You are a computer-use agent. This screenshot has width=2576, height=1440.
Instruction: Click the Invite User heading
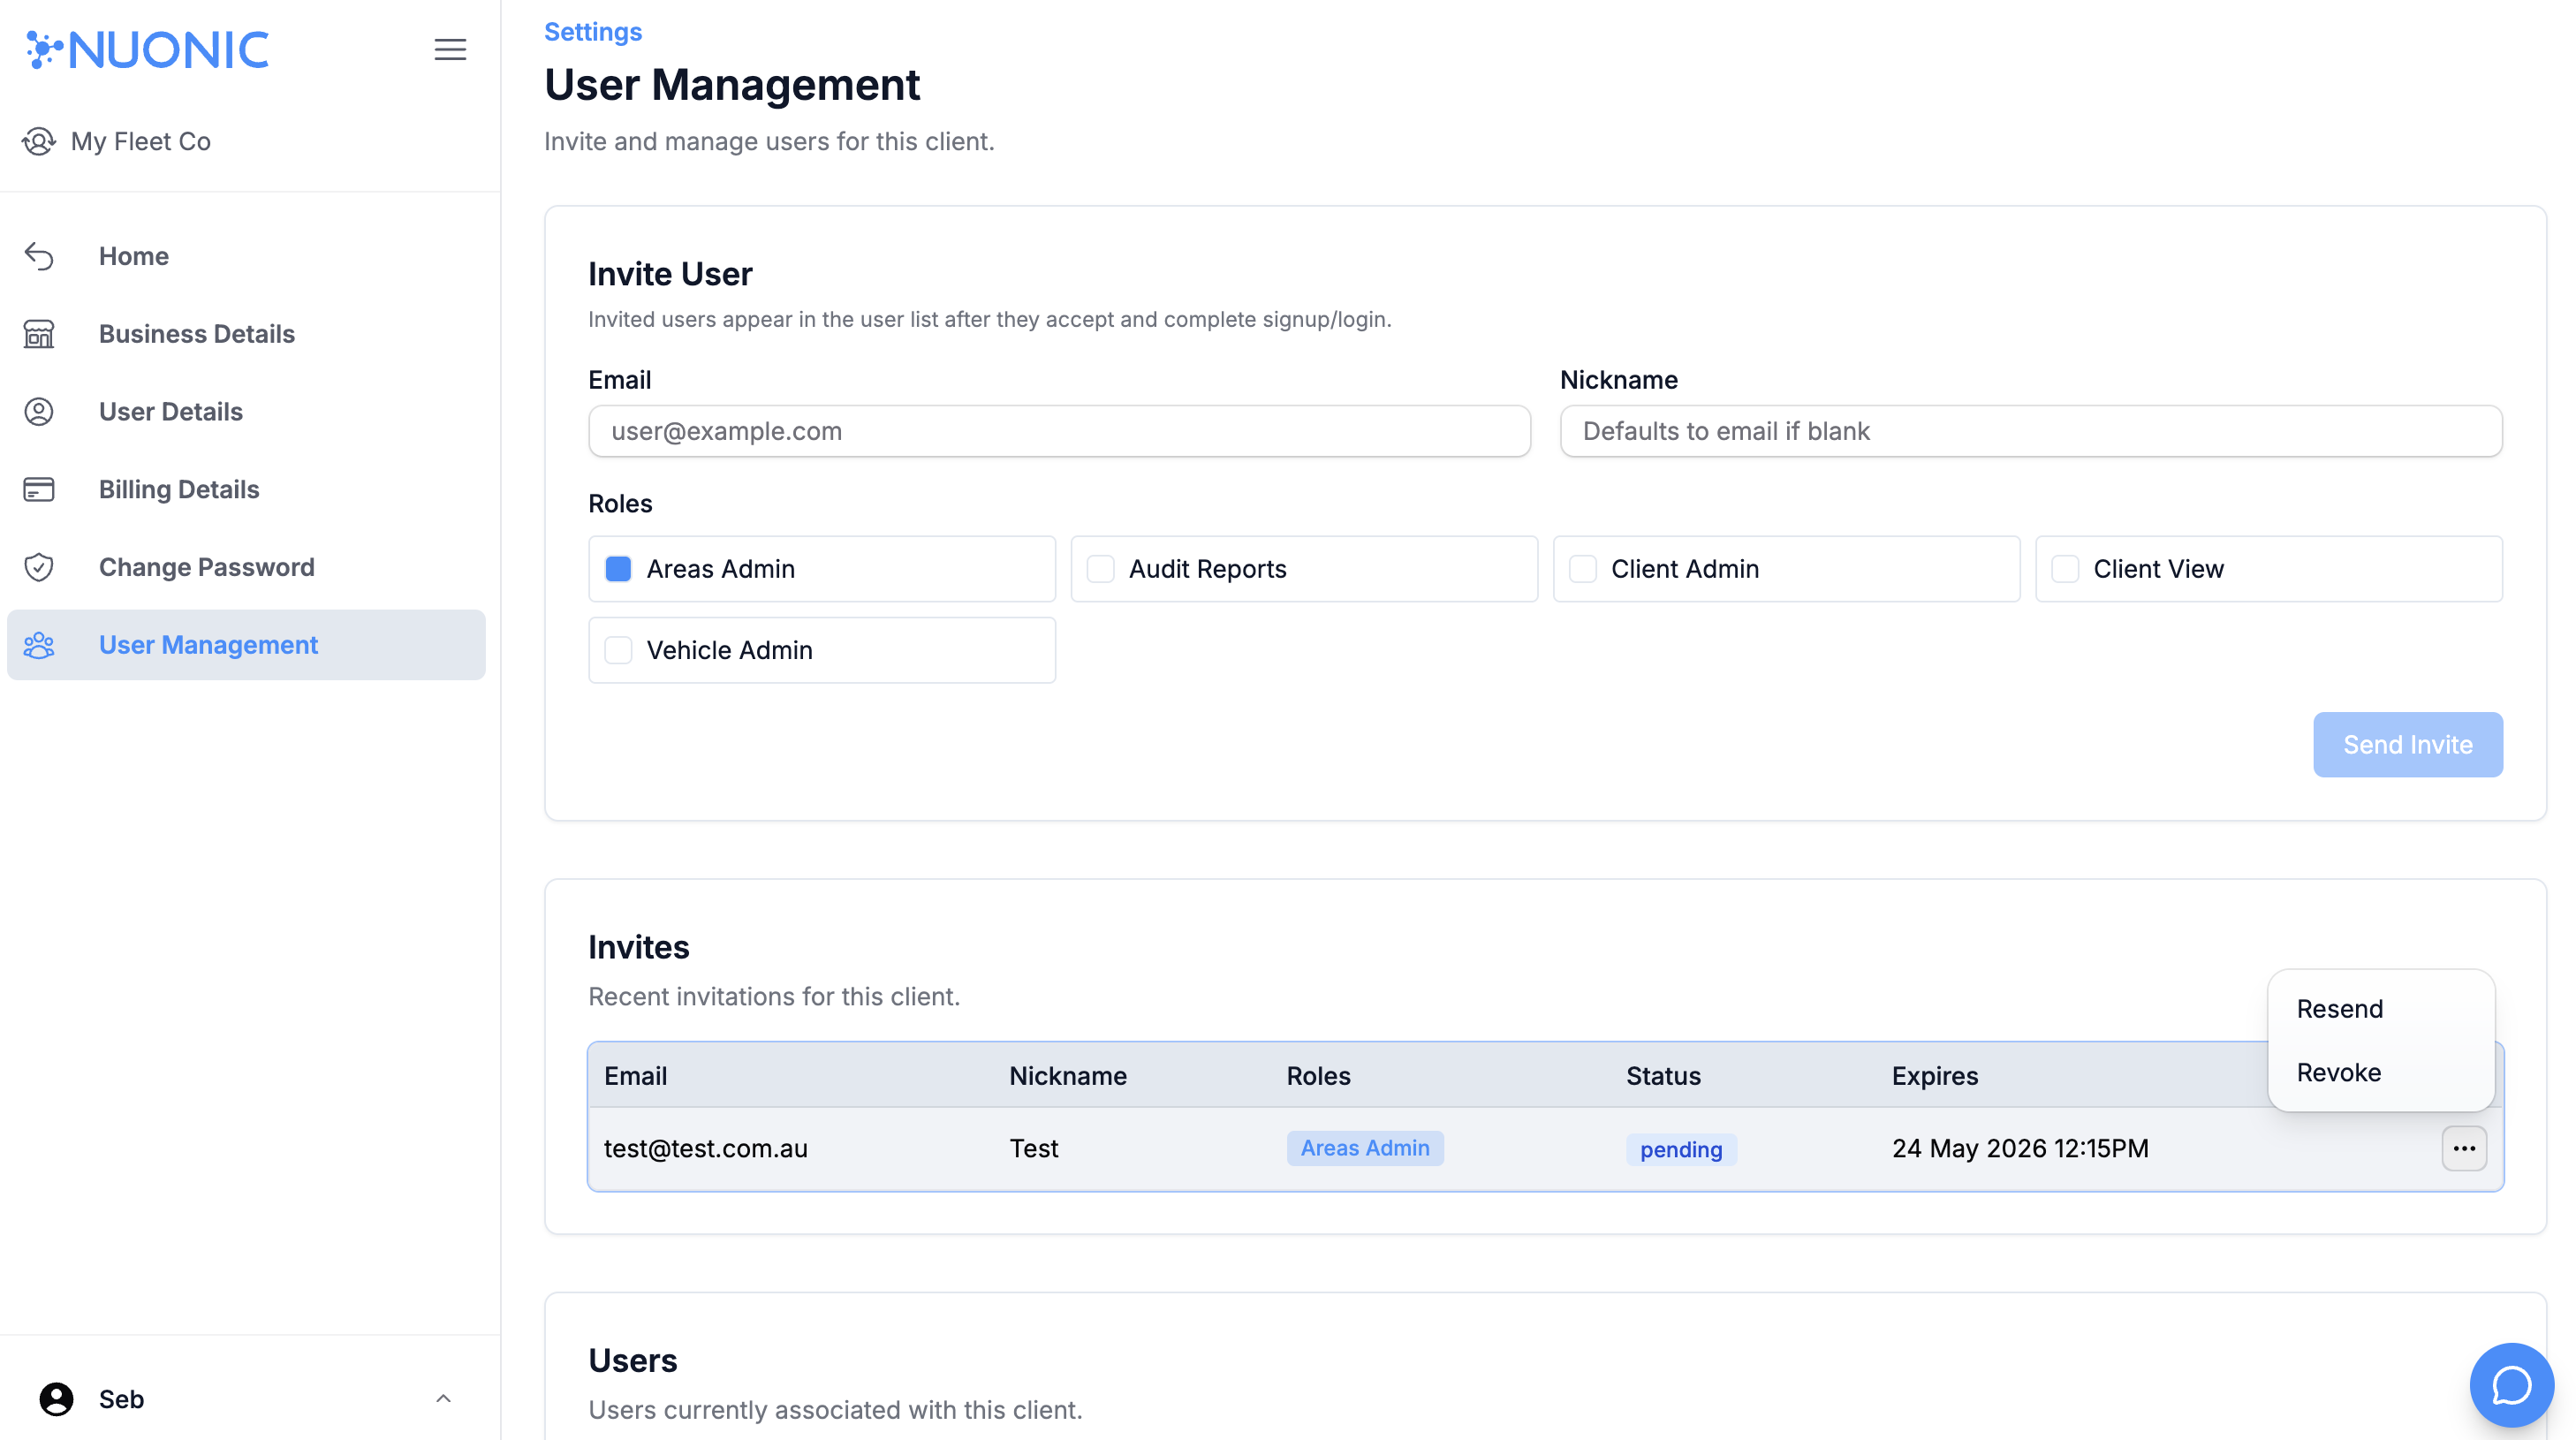coord(670,274)
